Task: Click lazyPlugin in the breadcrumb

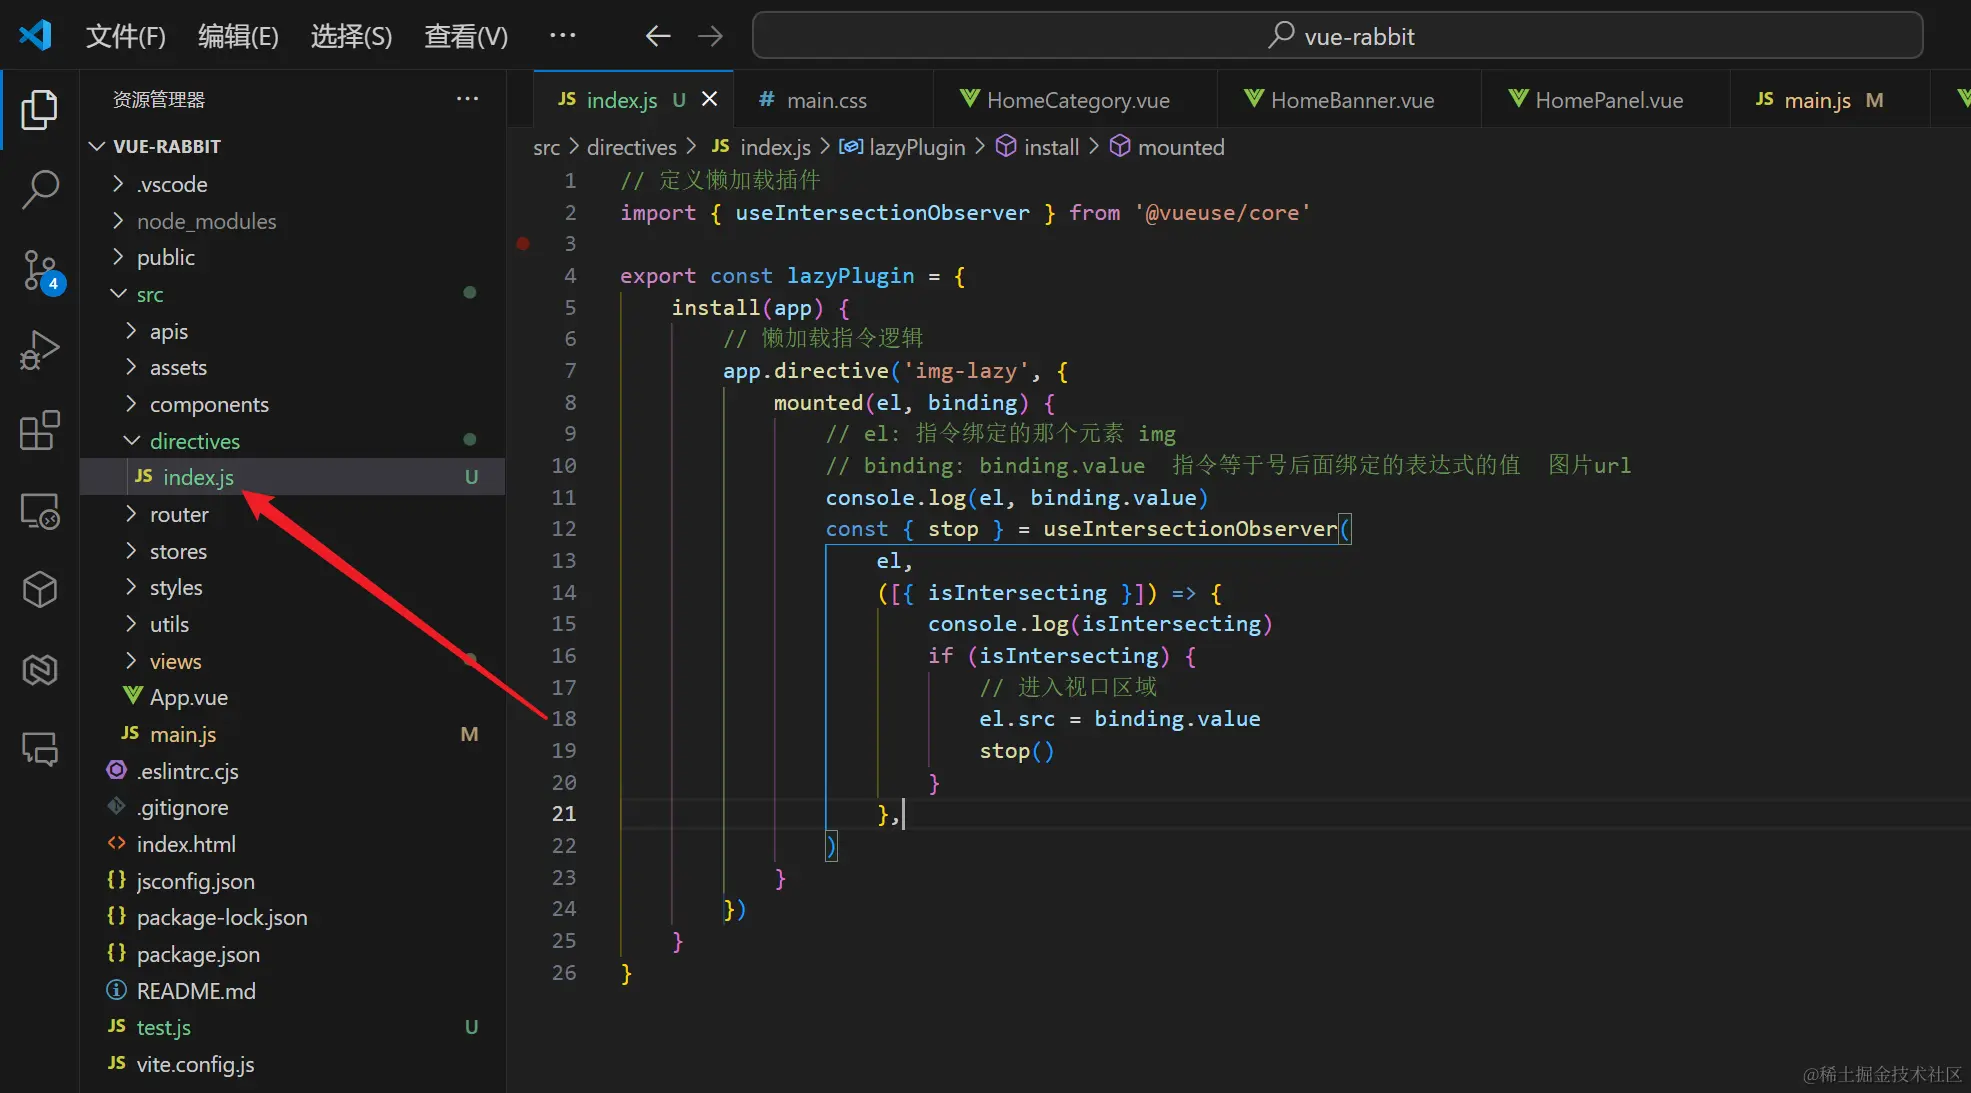Action: point(916,147)
